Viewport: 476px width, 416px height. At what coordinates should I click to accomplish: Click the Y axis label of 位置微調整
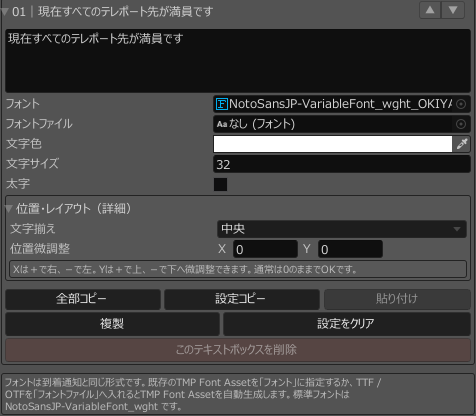pyautogui.click(x=307, y=249)
